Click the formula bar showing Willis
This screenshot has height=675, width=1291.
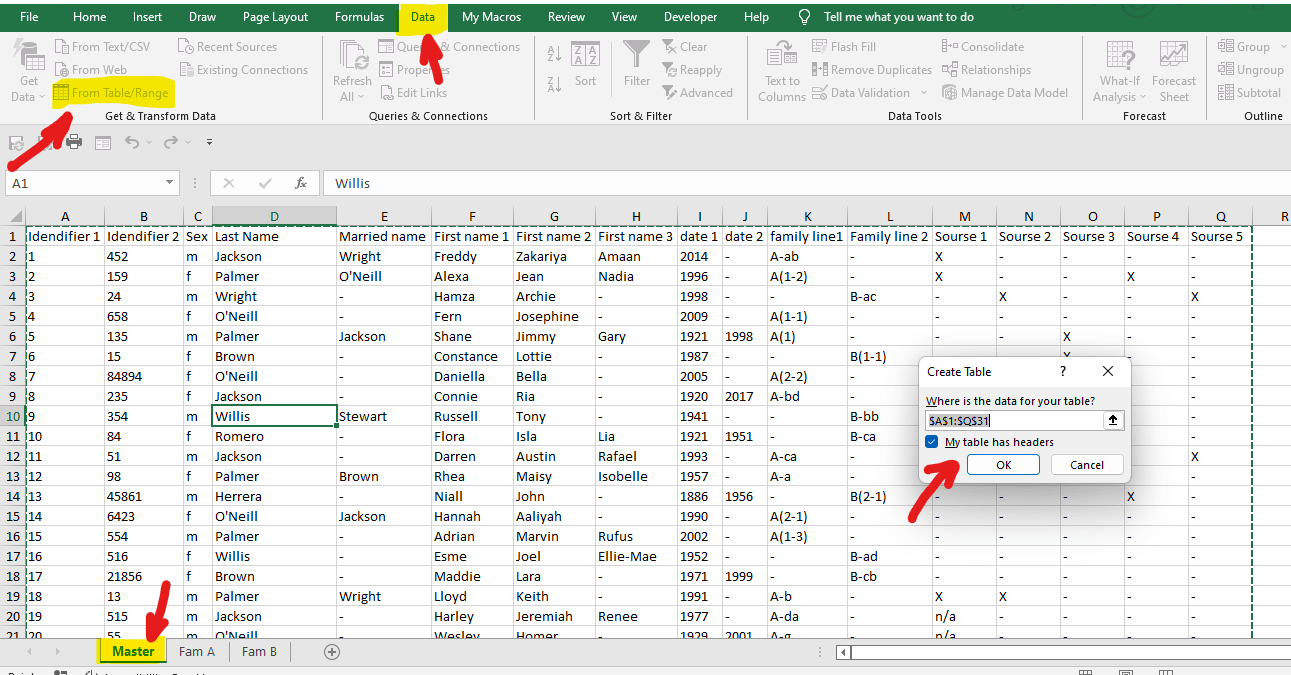click(805, 184)
